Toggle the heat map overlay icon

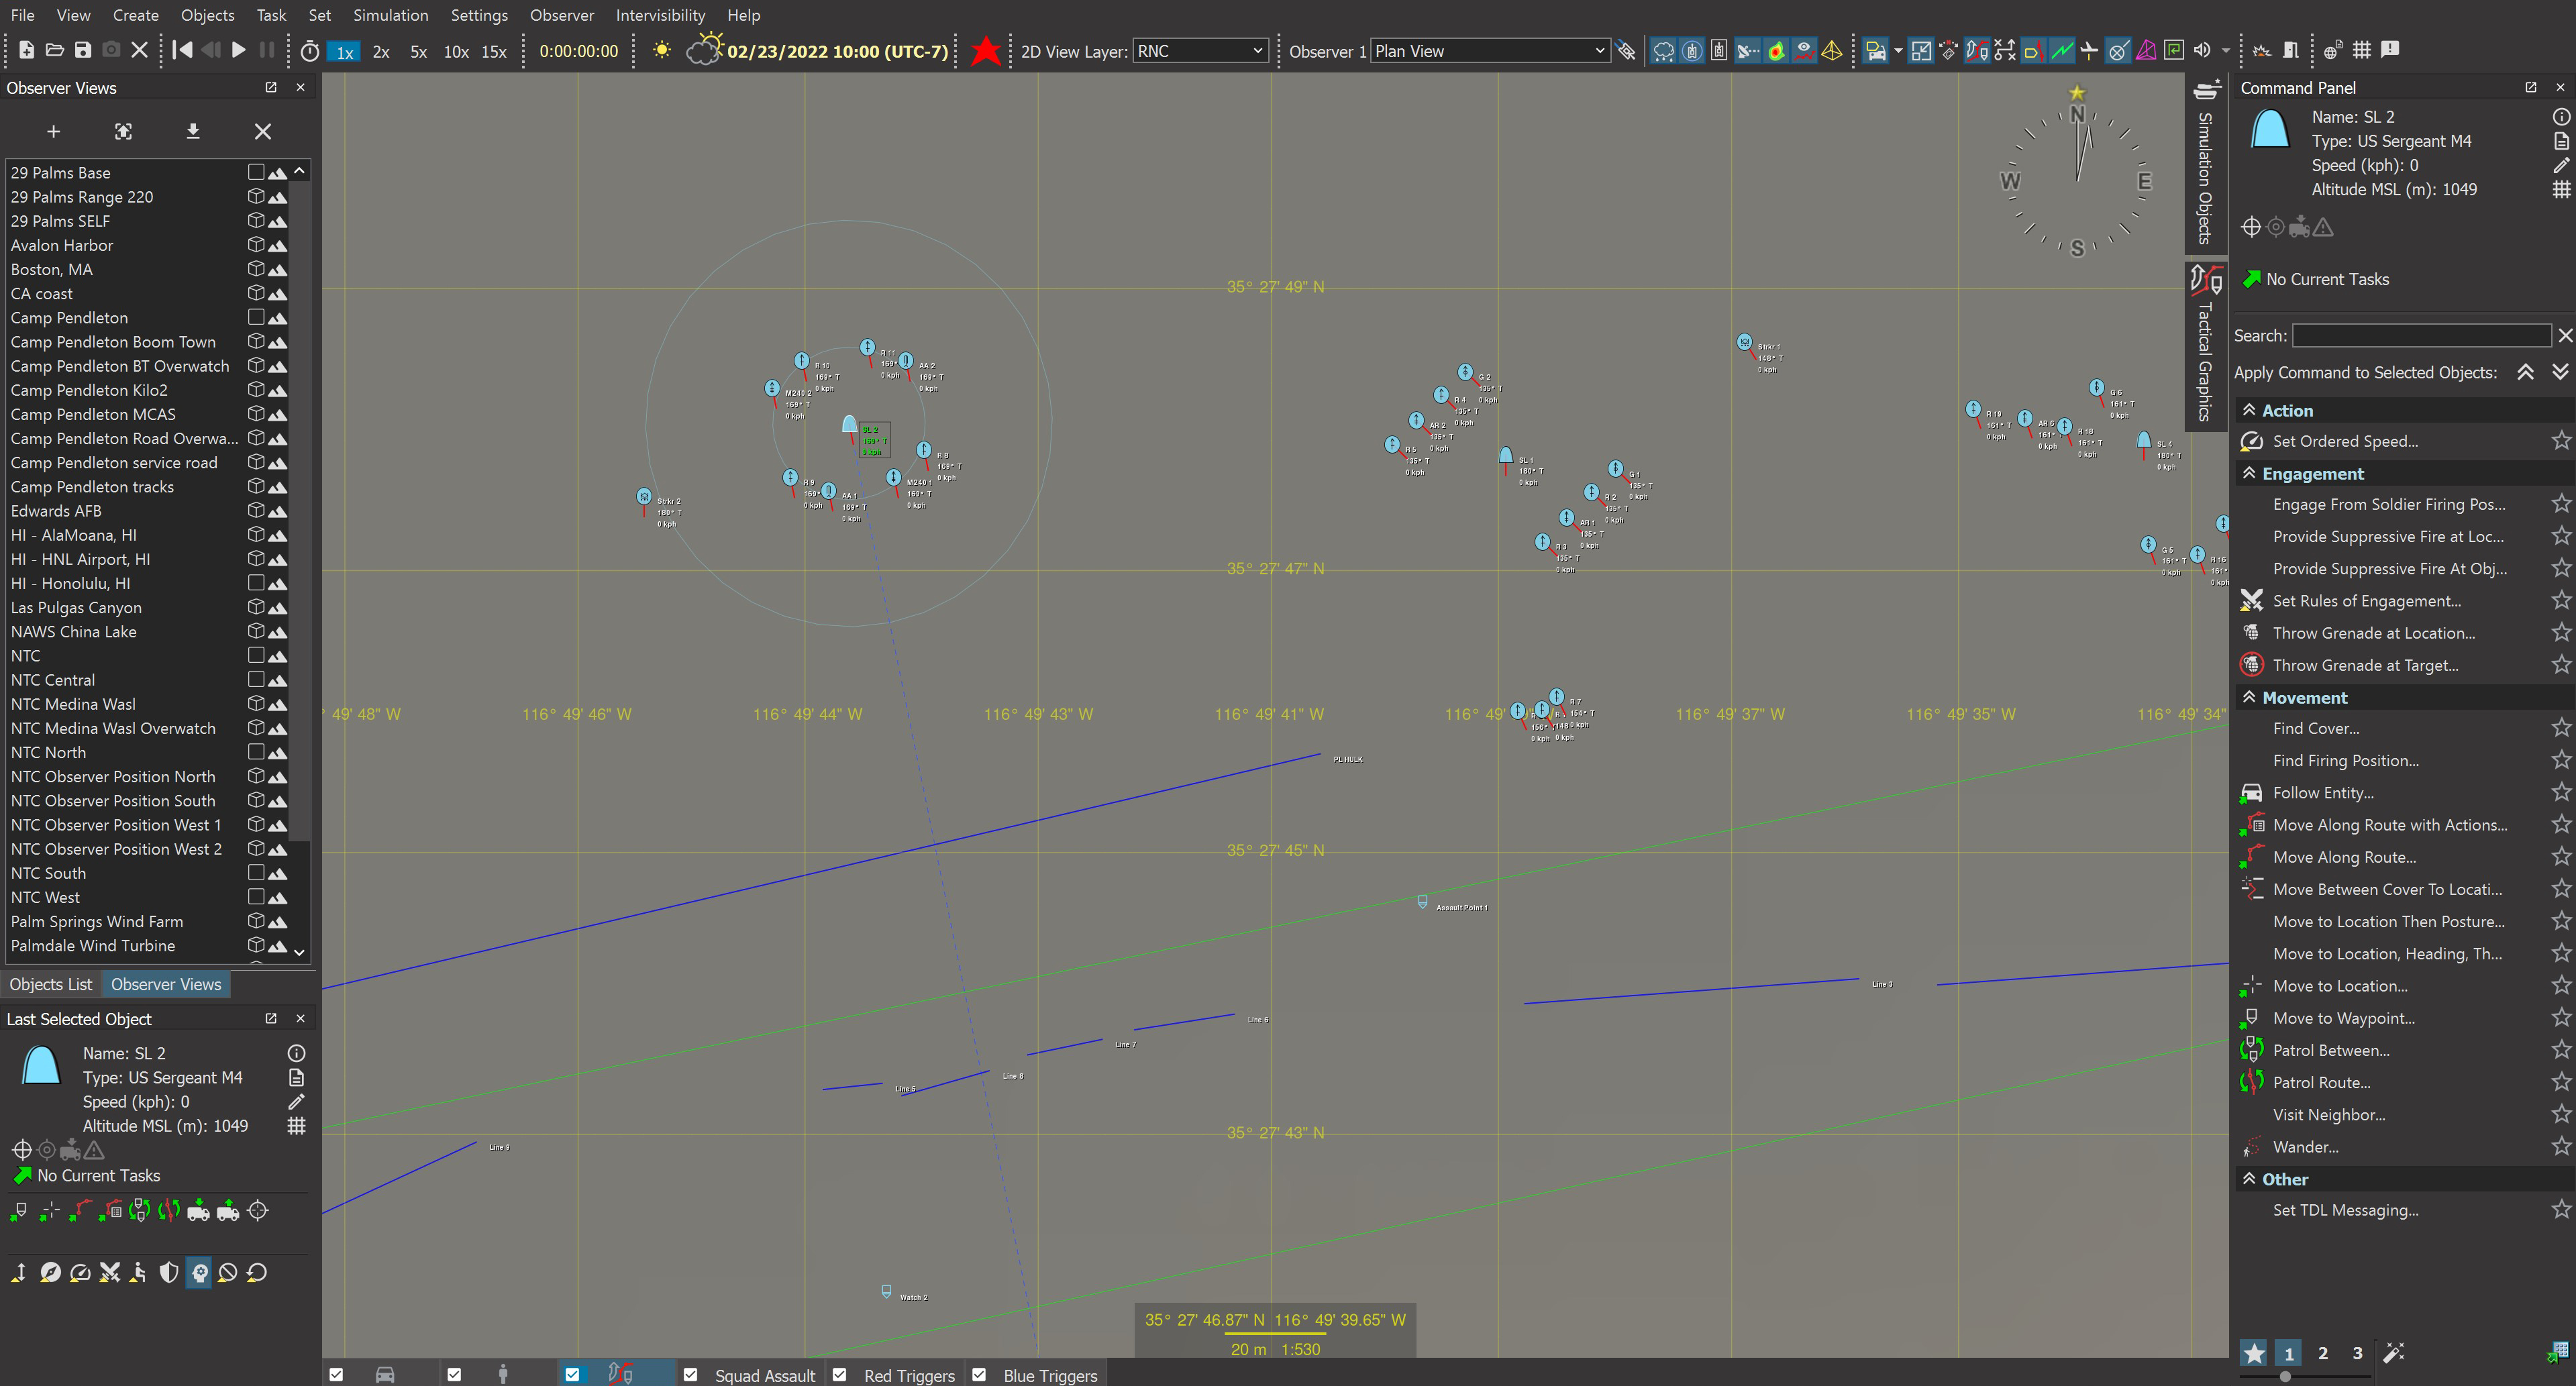coord(1776,51)
